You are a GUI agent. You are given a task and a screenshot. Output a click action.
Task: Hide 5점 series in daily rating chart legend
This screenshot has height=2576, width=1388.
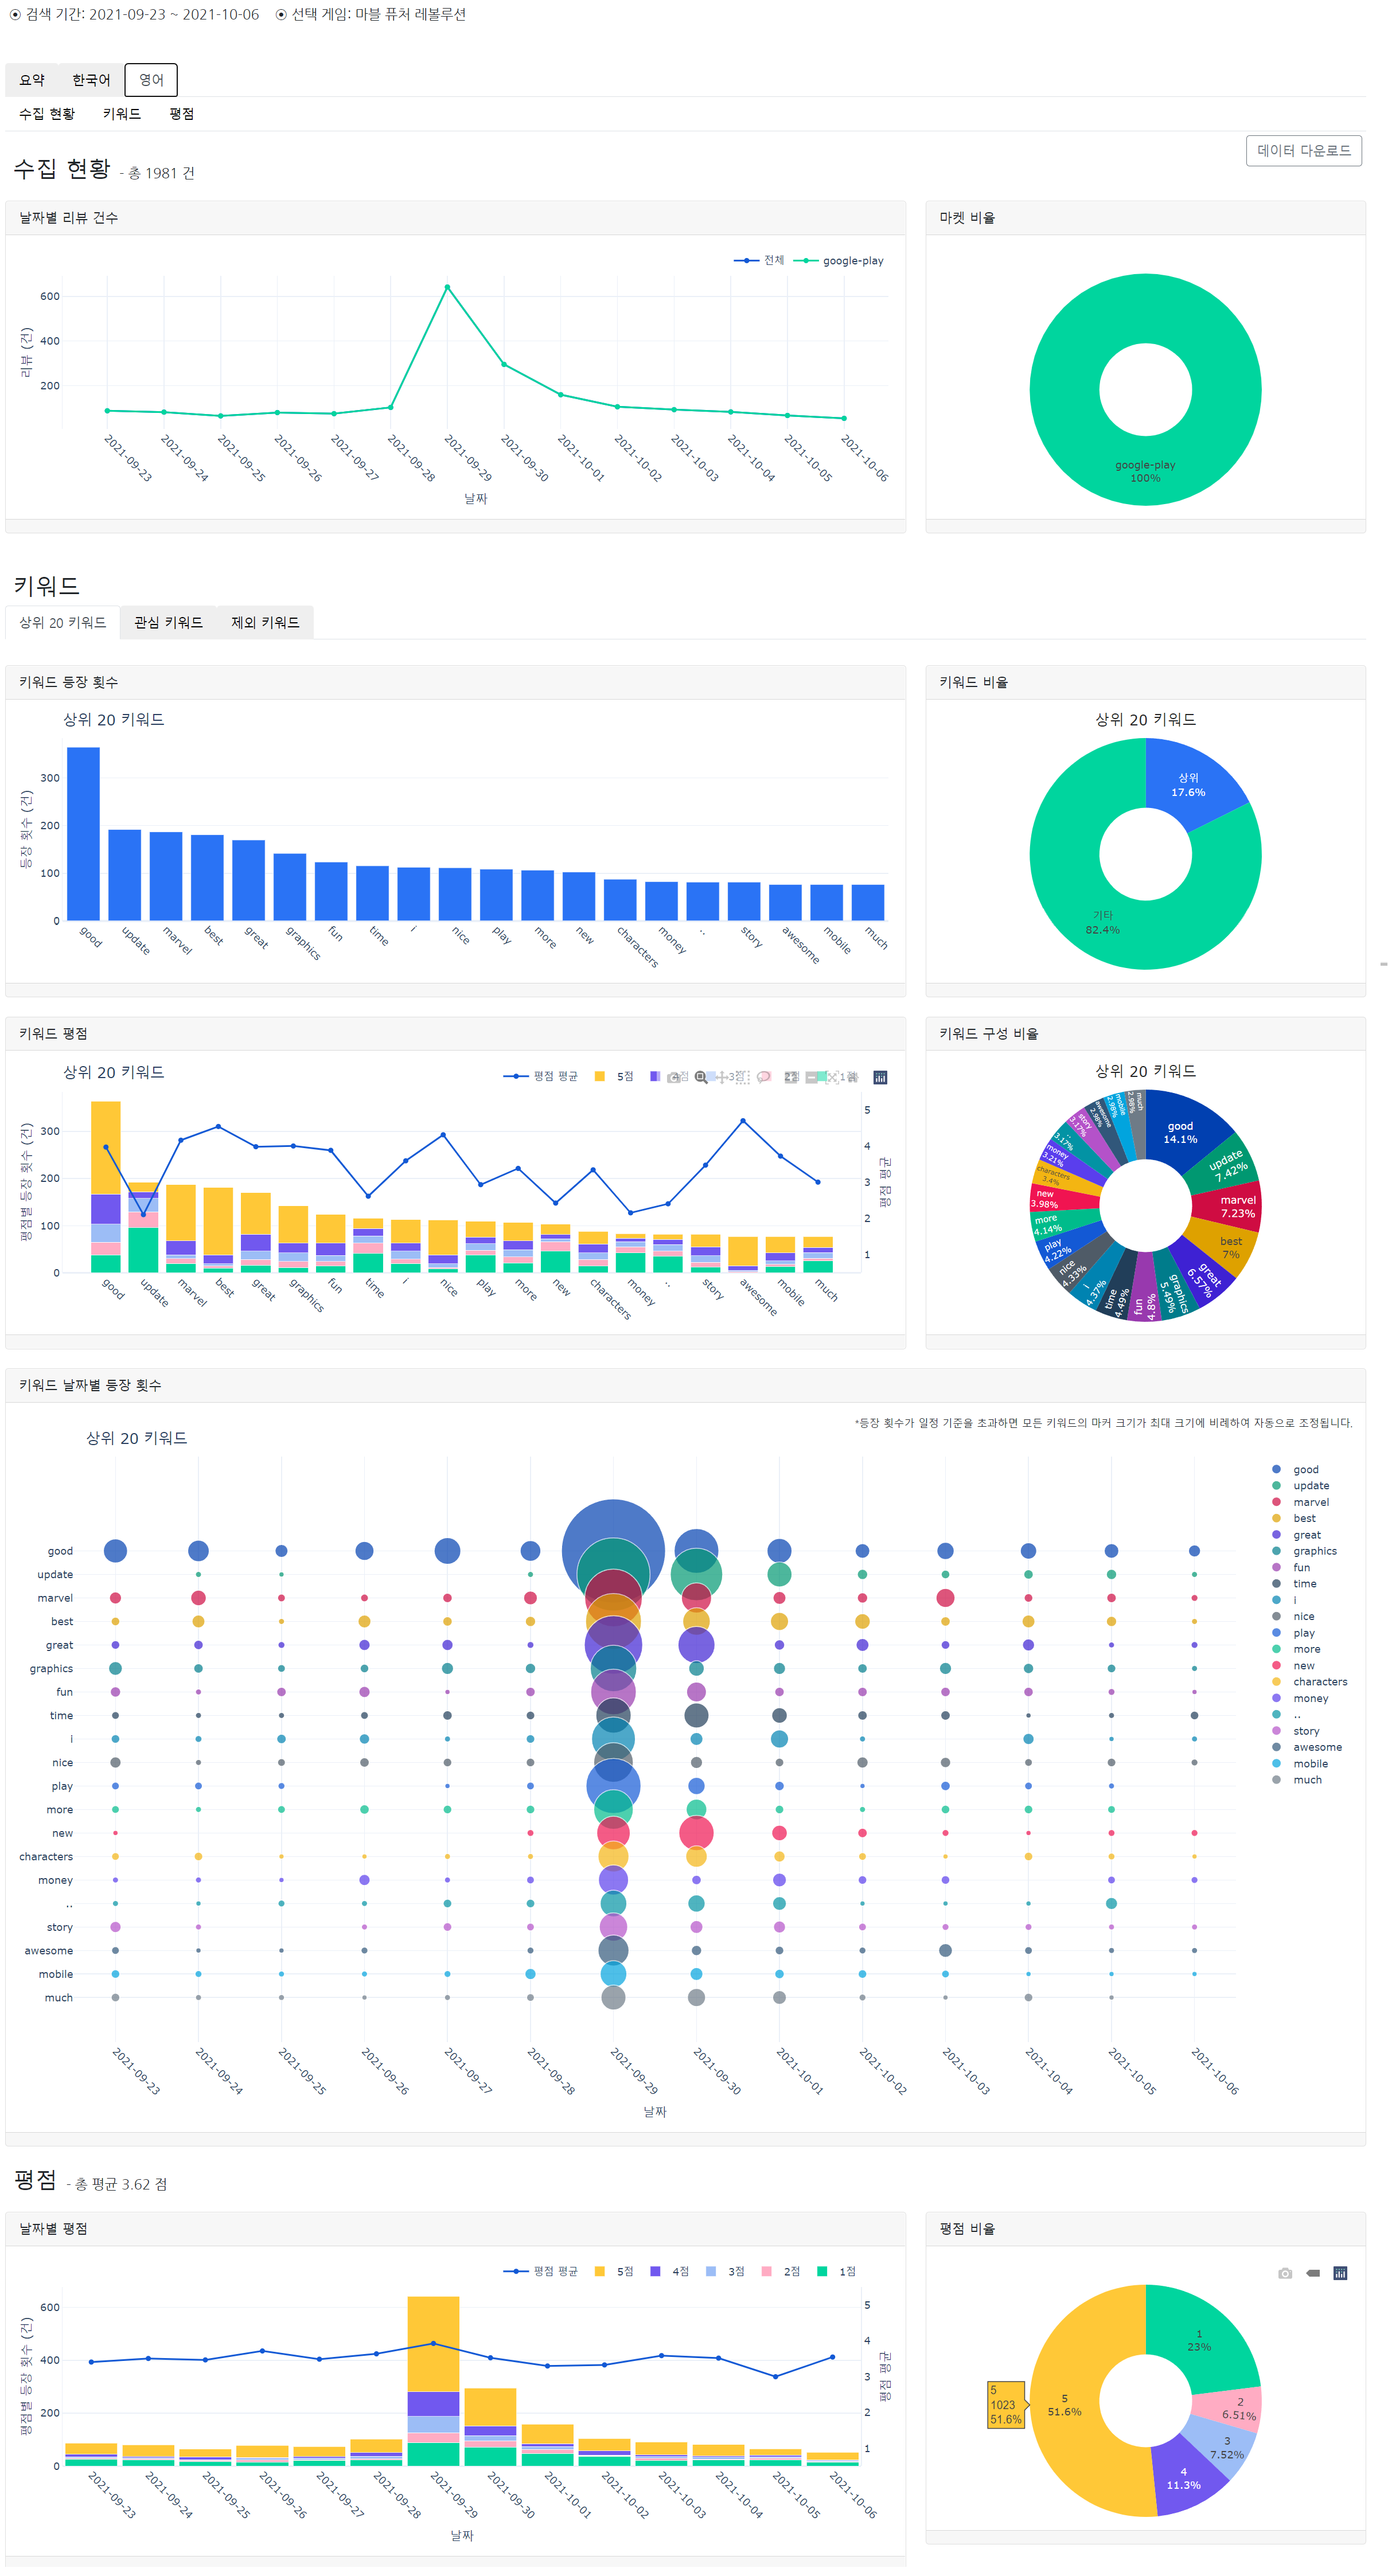click(x=623, y=2271)
